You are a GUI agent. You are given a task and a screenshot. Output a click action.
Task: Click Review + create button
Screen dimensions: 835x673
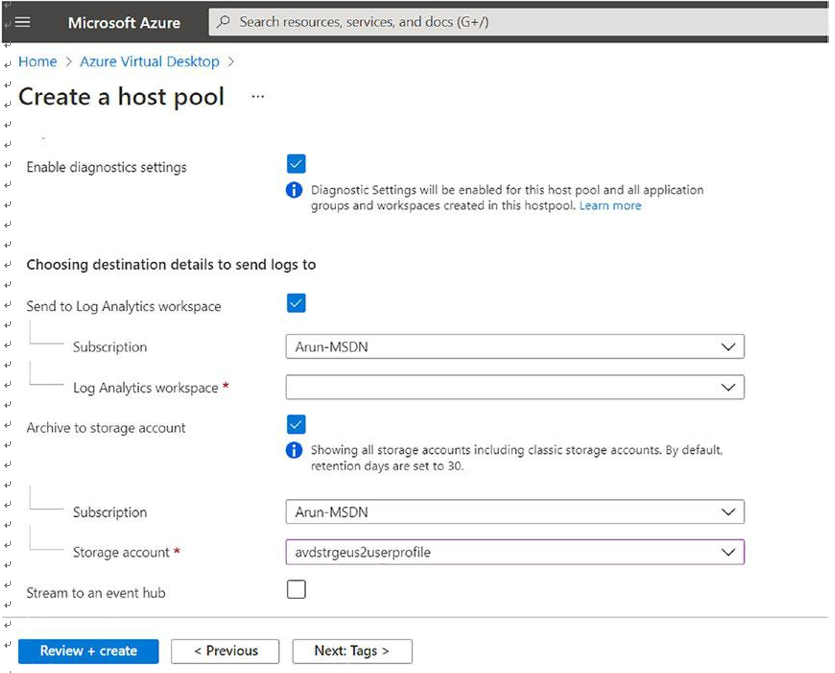[88, 651]
